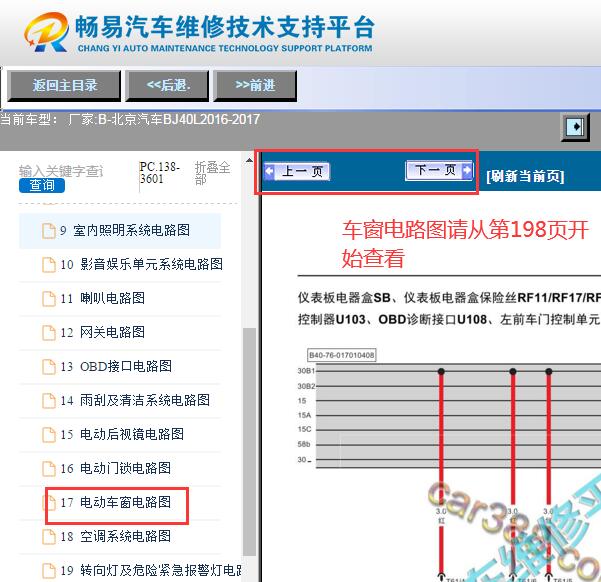Click the 15C rail label in diagram
Image resolution: width=601 pixels, height=582 pixels.
[304, 429]
